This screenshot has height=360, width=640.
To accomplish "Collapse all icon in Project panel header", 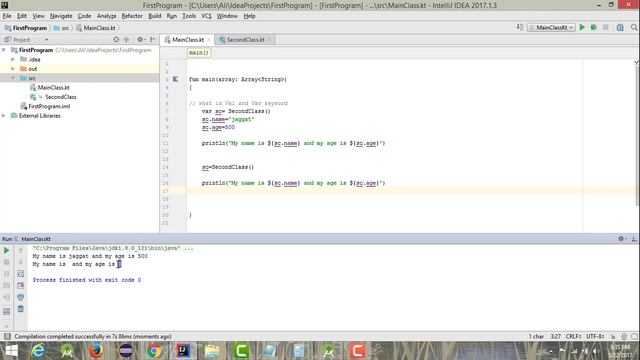I will [127, 40].
